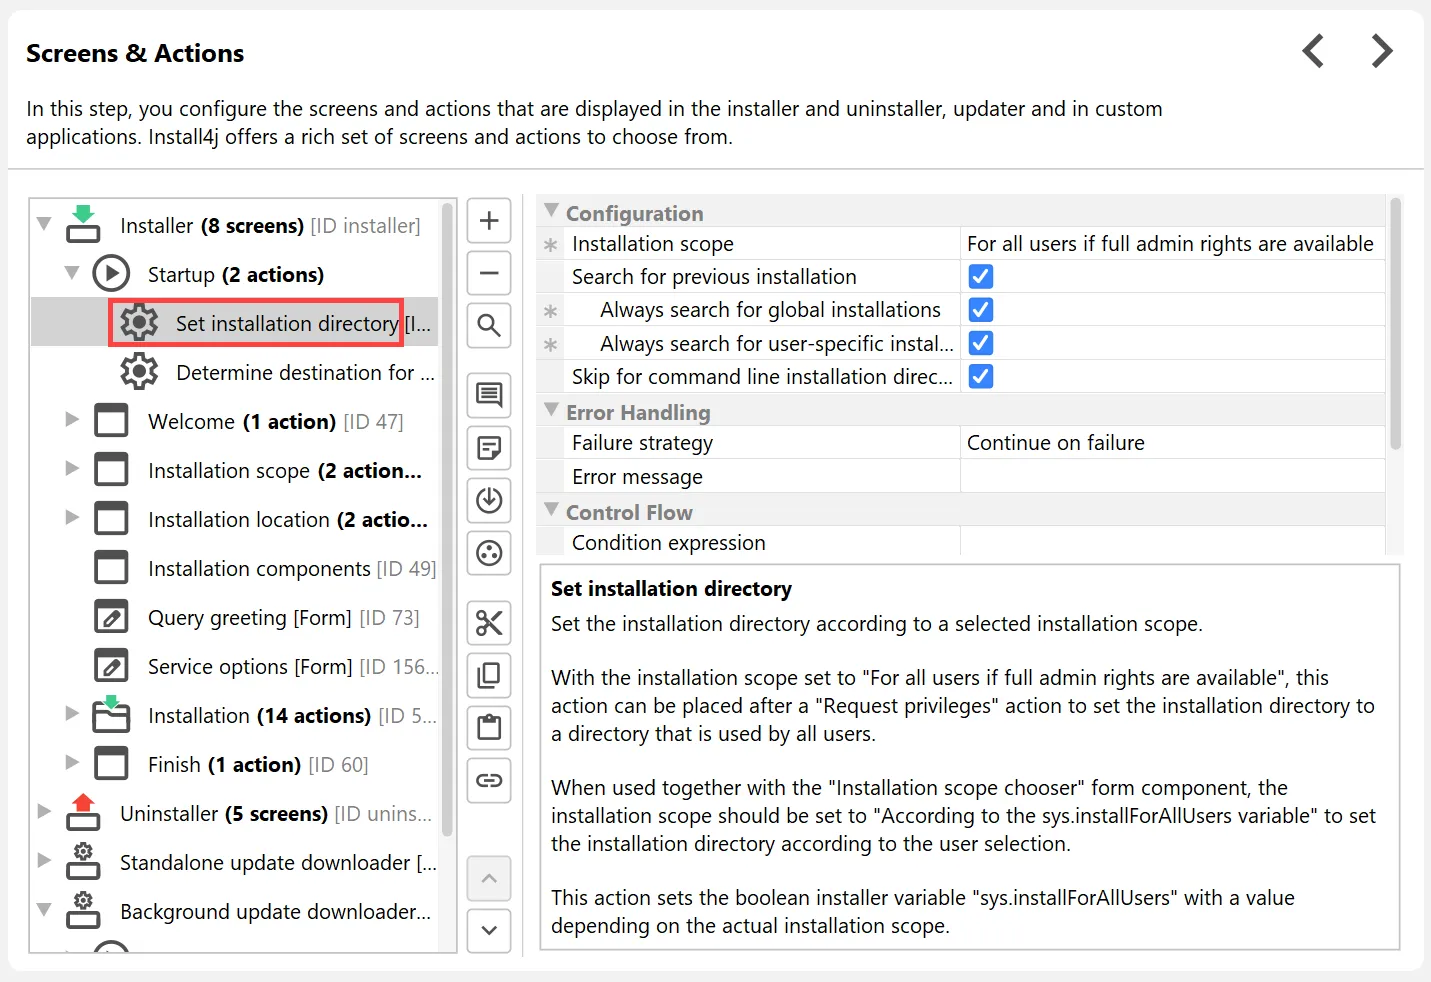Uncheck Search for previous installation checkbox
The height and width of the screenshot is (982, 1431).
point(981,277)
